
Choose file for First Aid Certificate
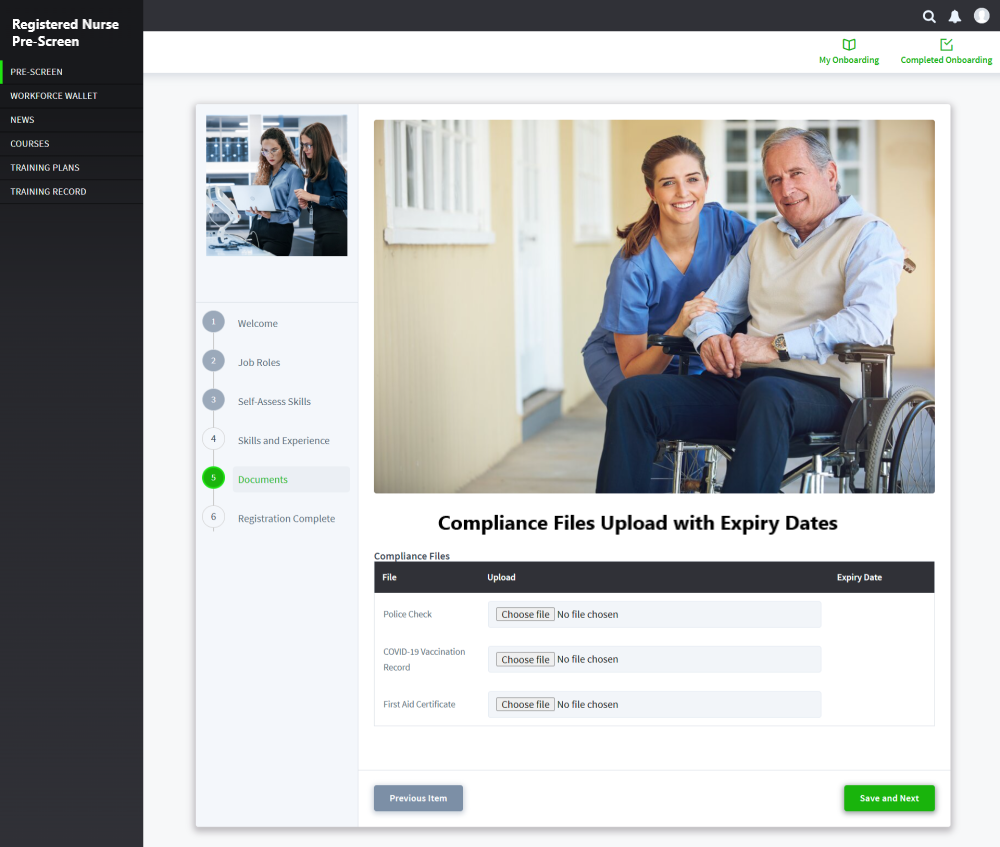click(525, 704)
